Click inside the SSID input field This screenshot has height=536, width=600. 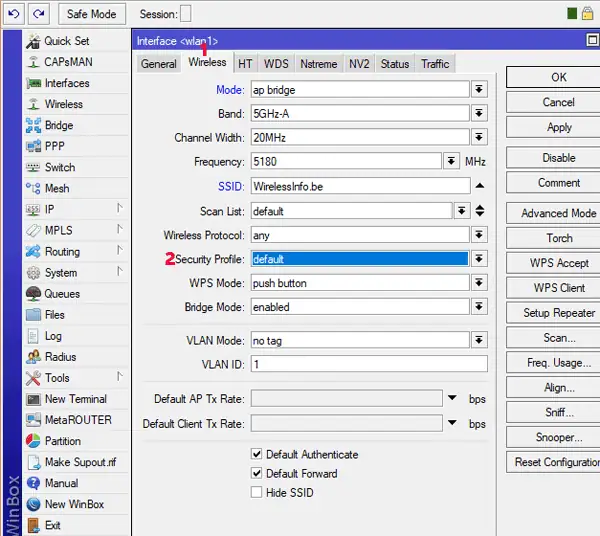coord(360,186)
